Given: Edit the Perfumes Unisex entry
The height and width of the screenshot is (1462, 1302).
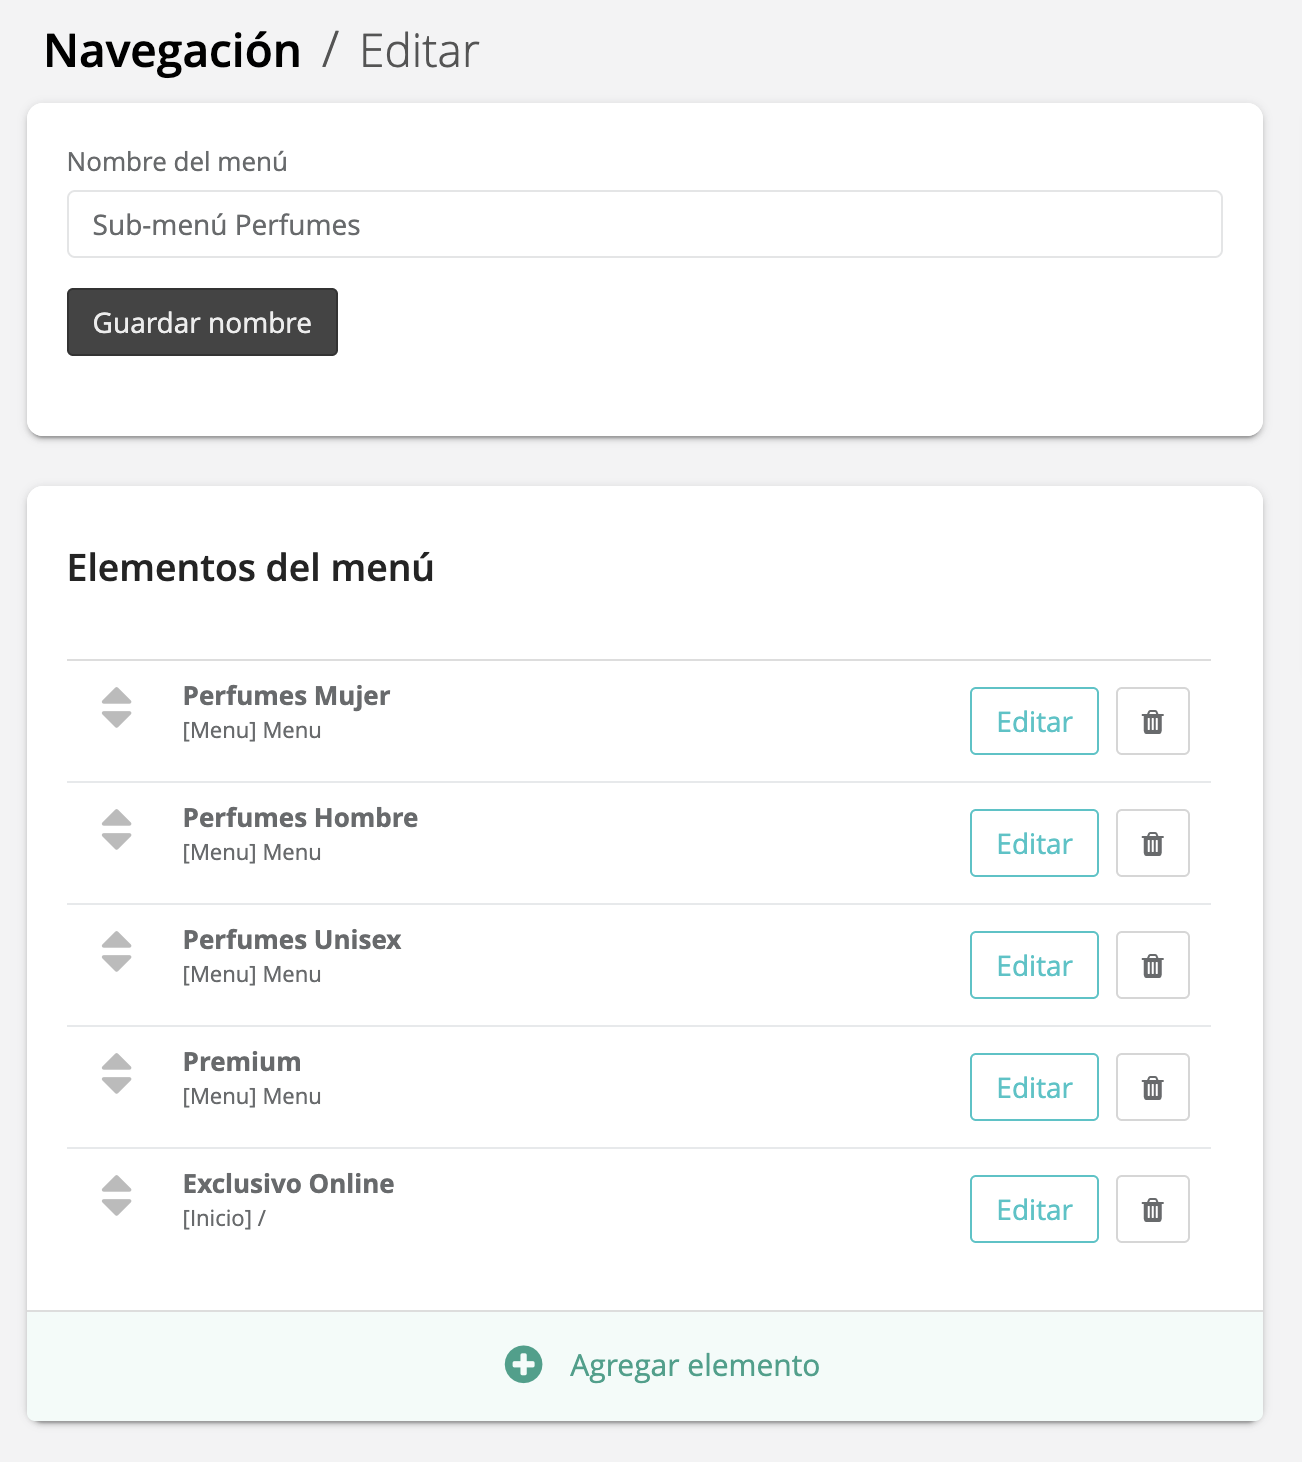Looking at the screenshot, I should [x=1034, y=965].
